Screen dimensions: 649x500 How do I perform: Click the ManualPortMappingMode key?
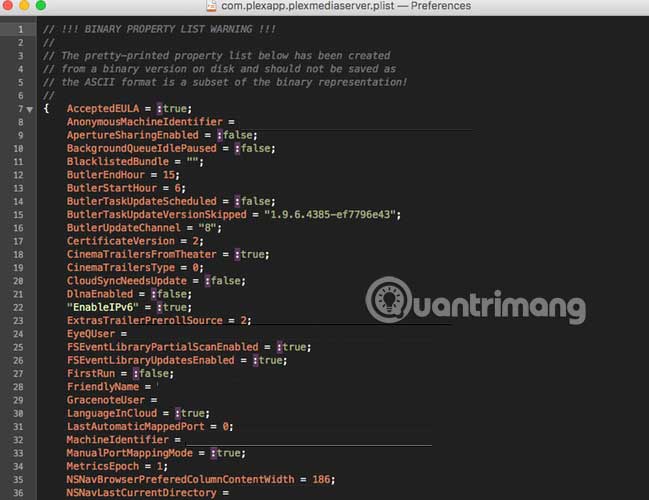(130, 453)
